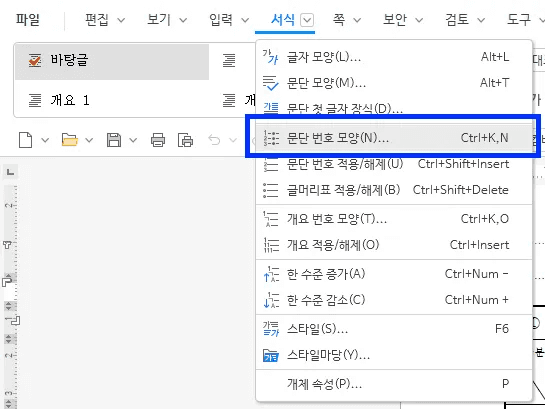Select 한 수준 감소(C) level down
Viewport: 545px width, 409px height.
[x=394, y=300]
